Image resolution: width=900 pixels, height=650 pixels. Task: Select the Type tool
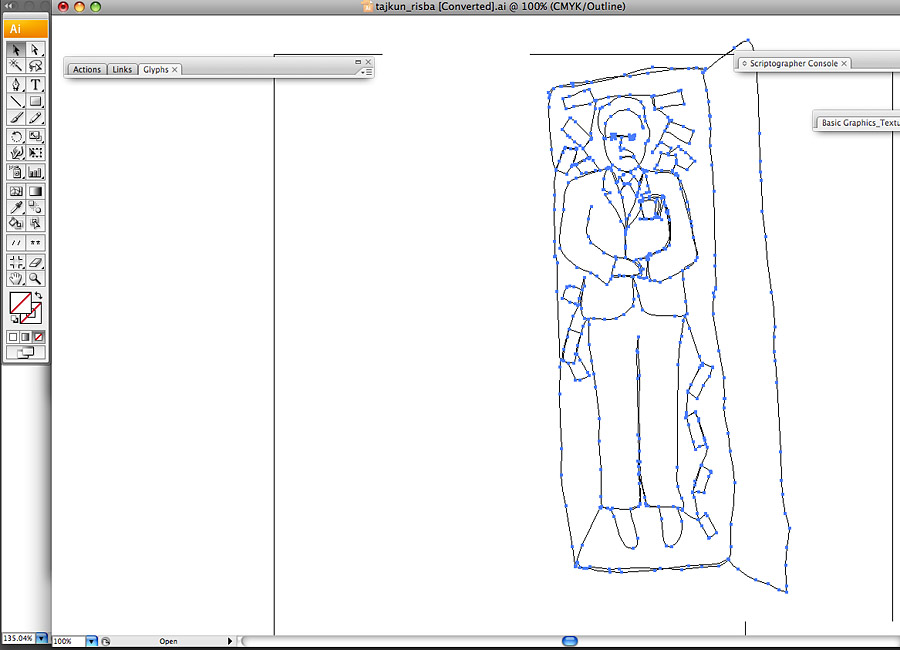coord(35,84)
